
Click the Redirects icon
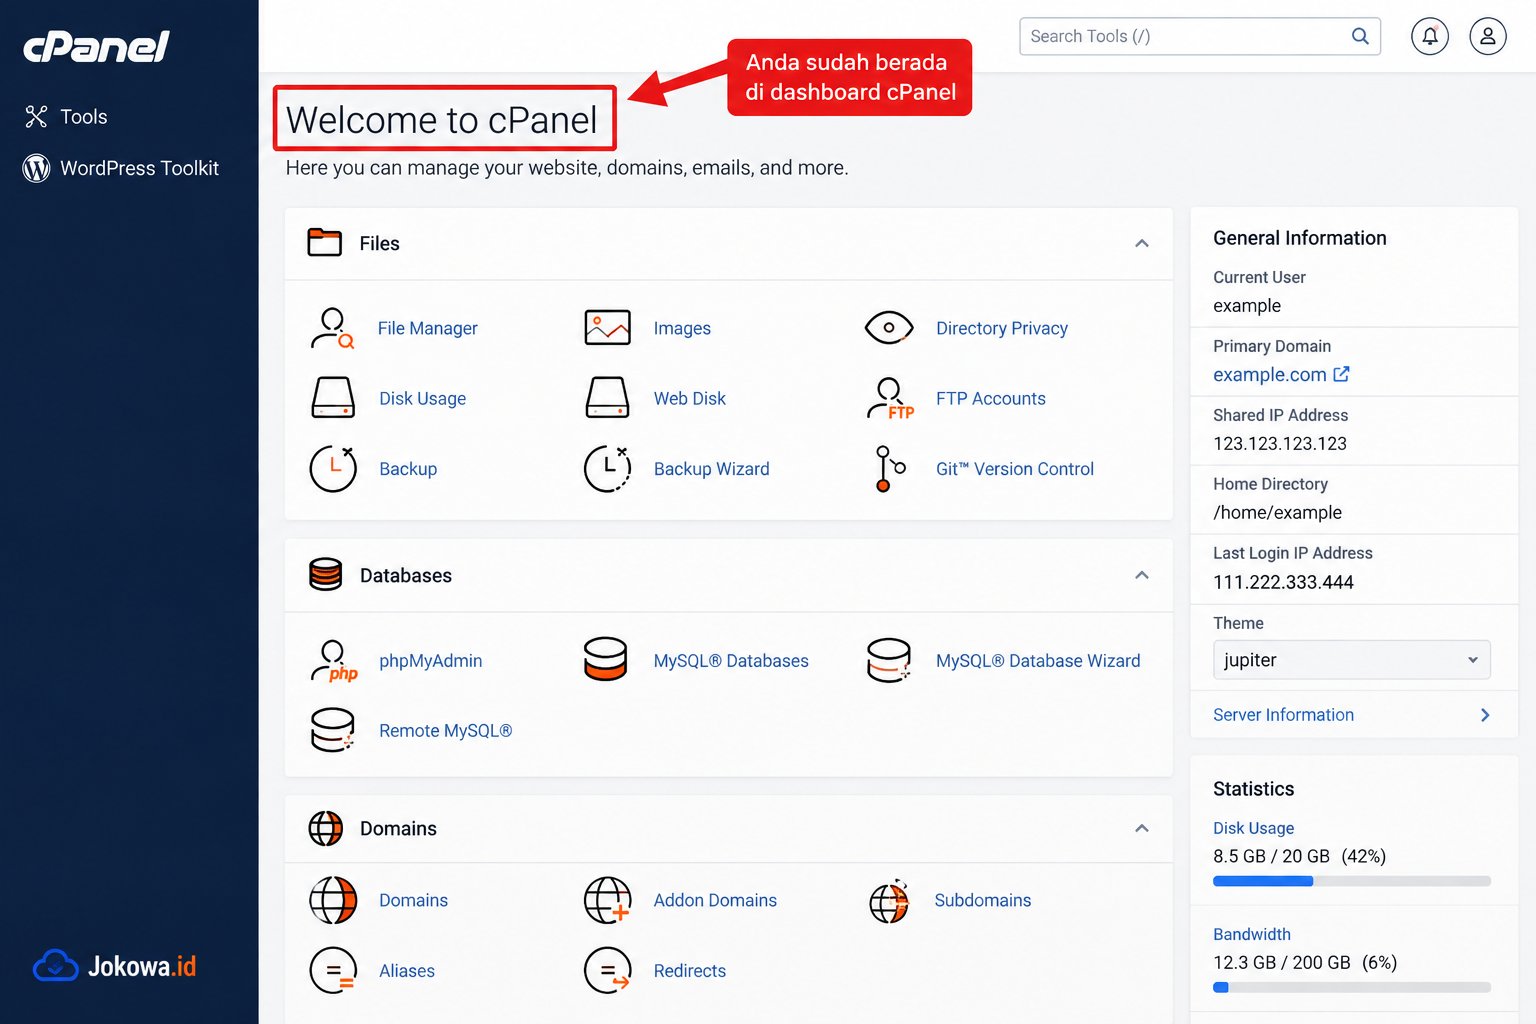click(607, 970)
